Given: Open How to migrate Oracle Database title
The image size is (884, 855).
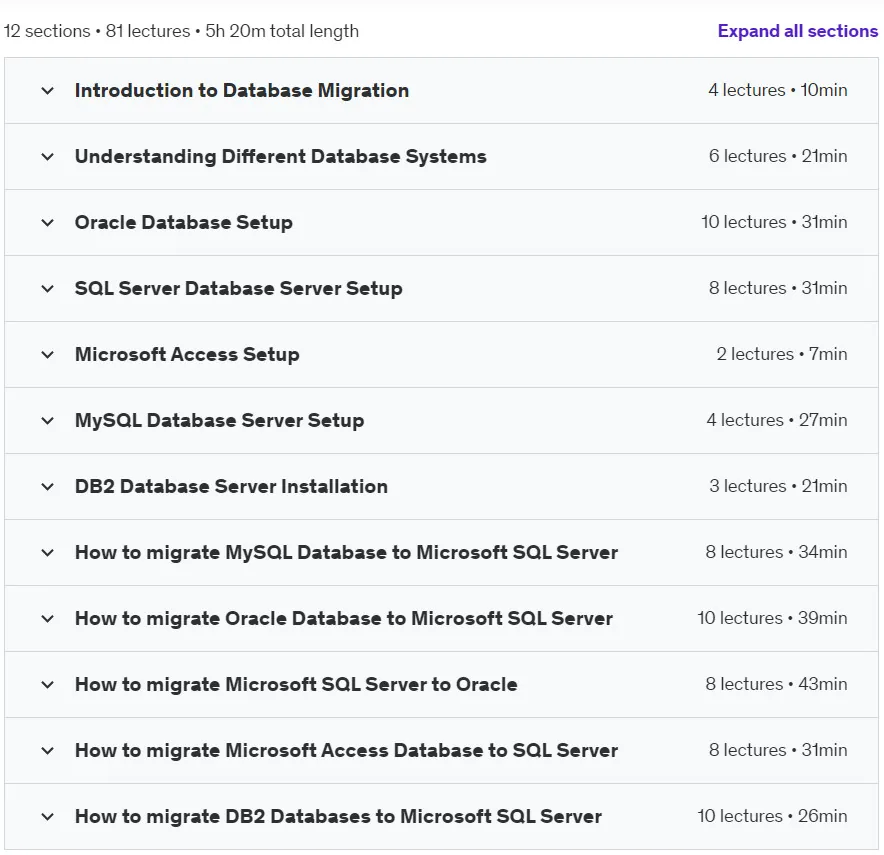Looking at the screenshot, I should (x=344, y=618).
